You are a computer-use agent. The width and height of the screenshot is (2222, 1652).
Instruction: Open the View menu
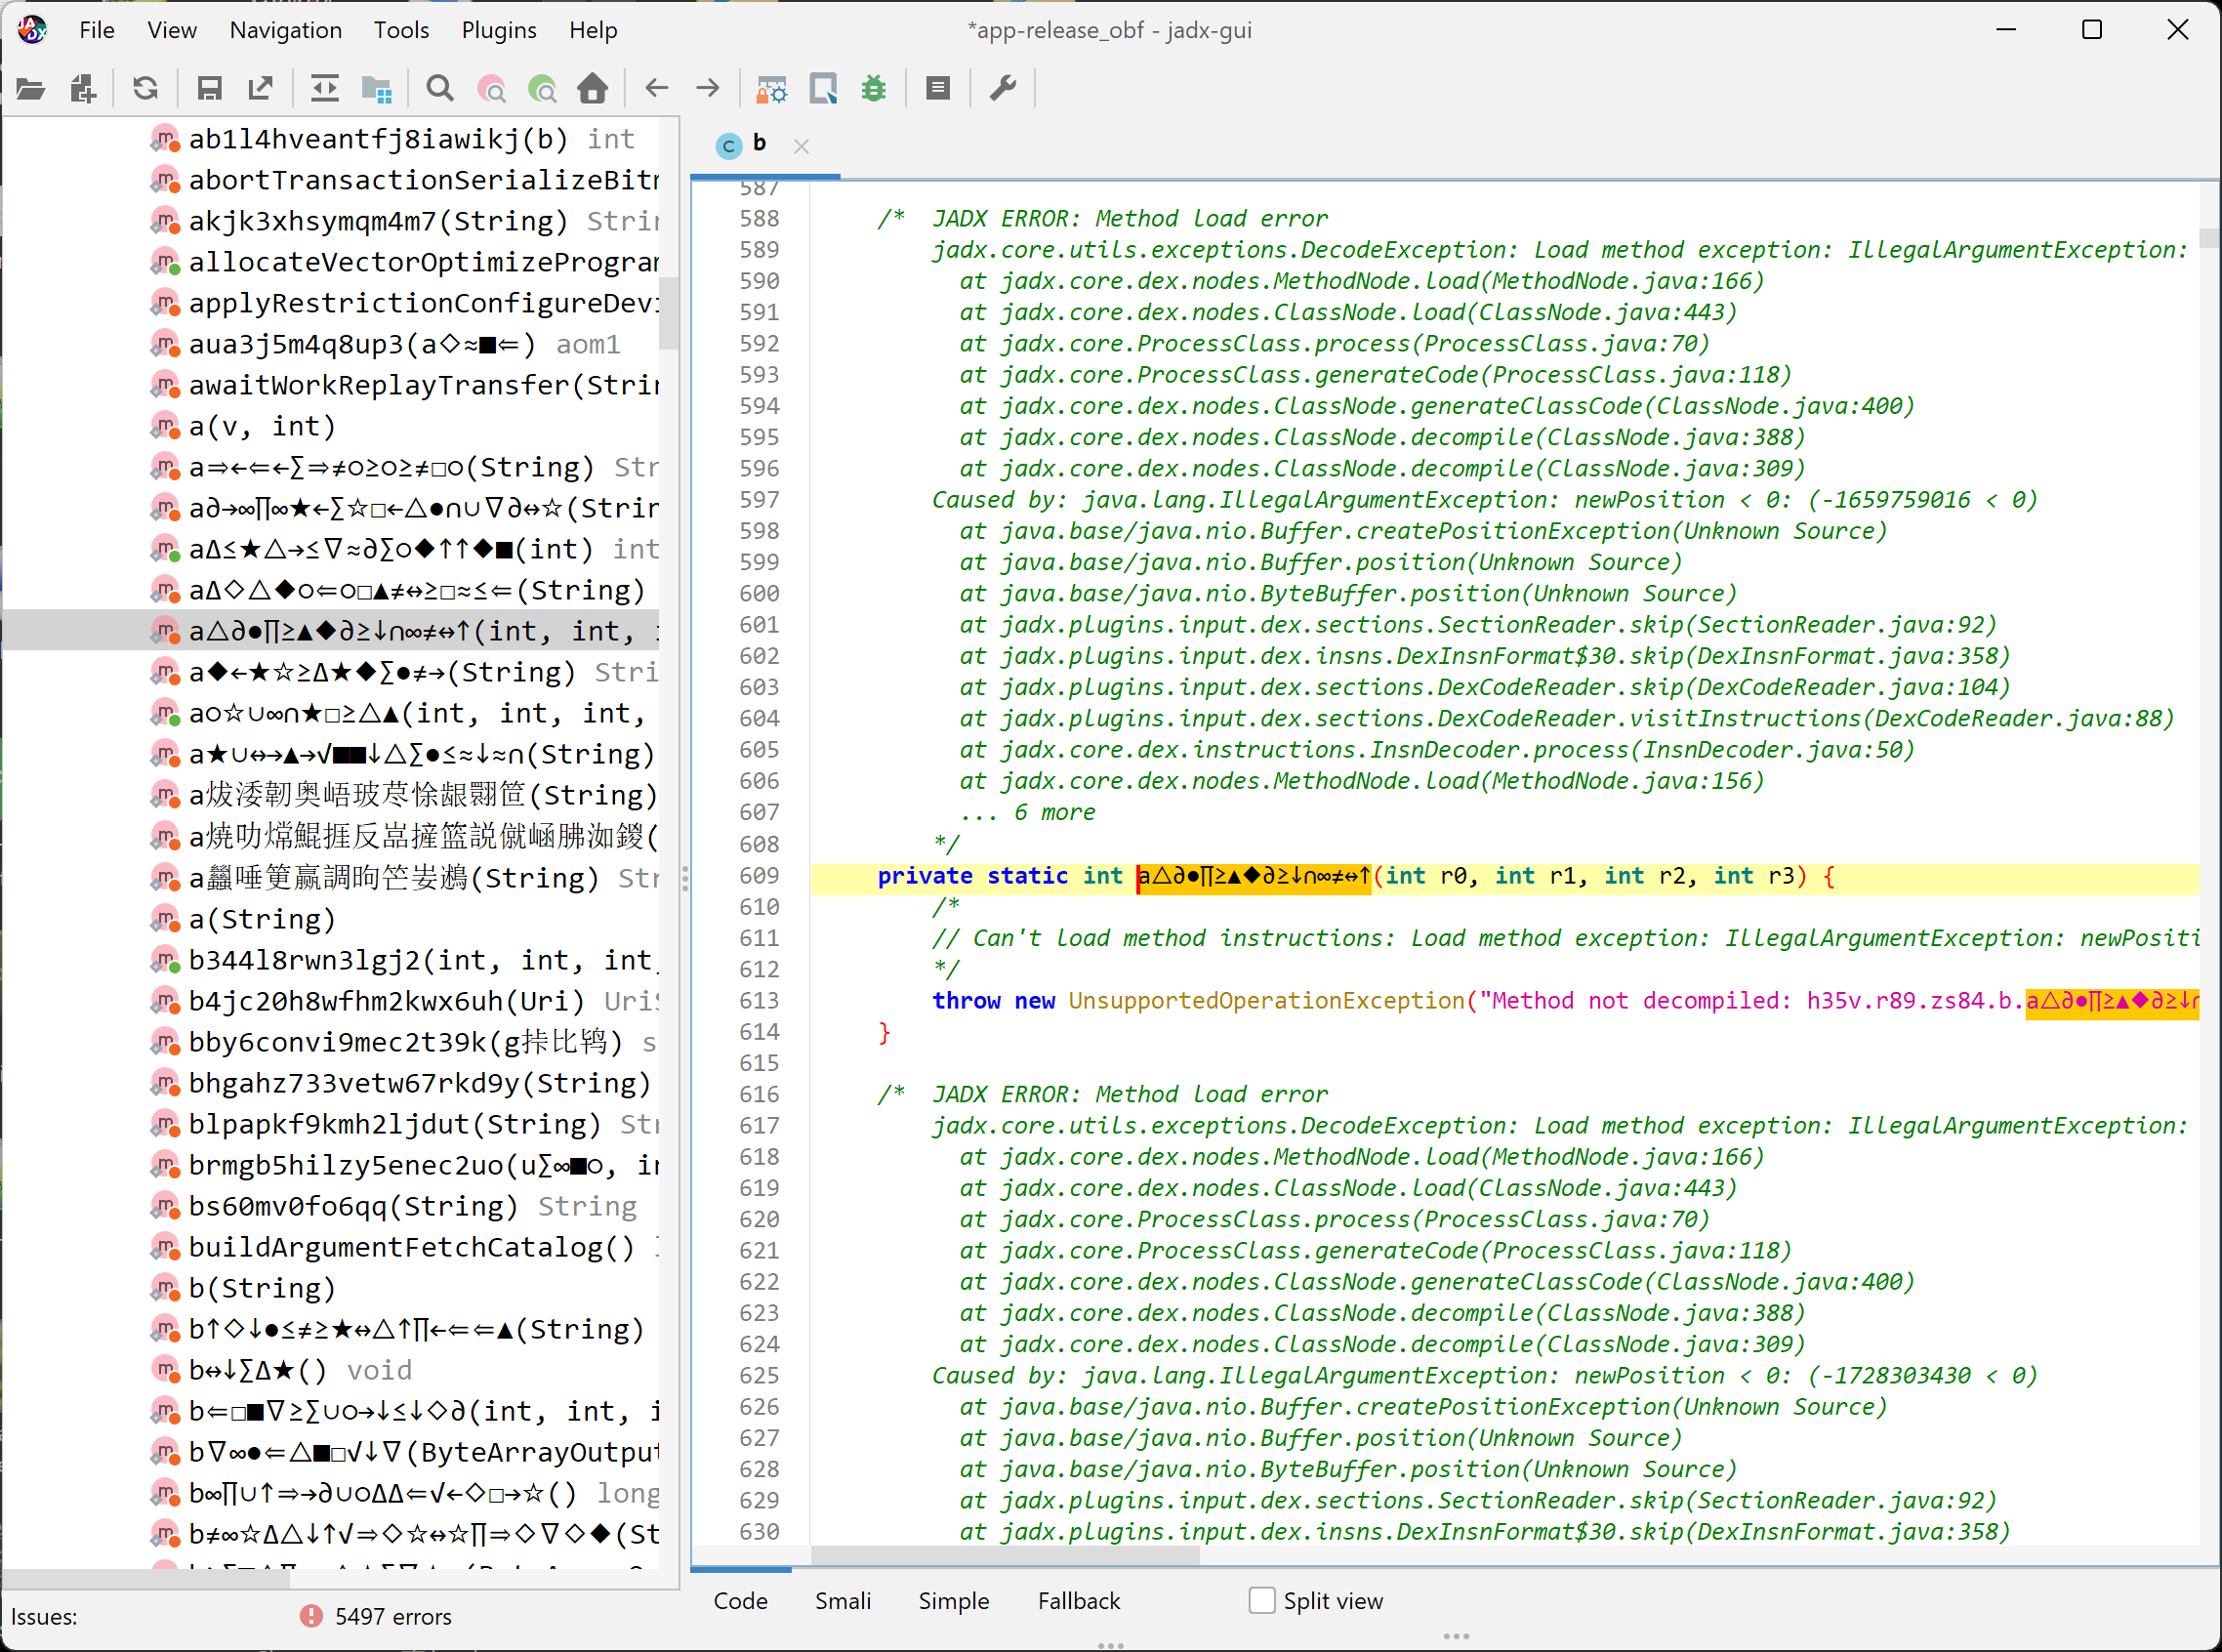tap(172, 30)
